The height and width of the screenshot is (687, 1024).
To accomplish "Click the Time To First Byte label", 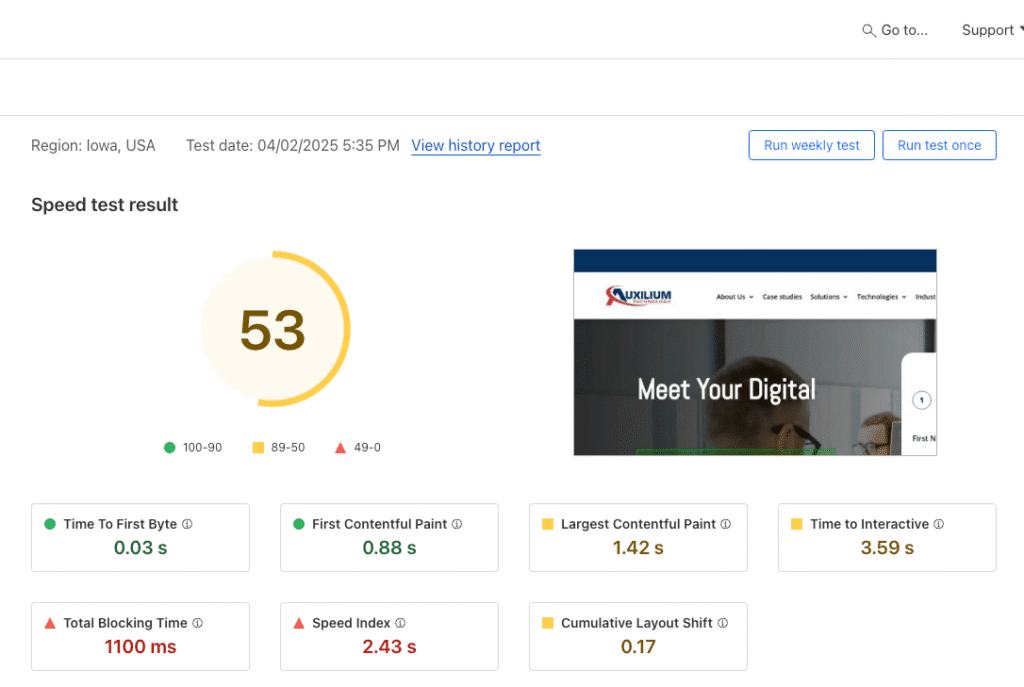I will 120,524.
